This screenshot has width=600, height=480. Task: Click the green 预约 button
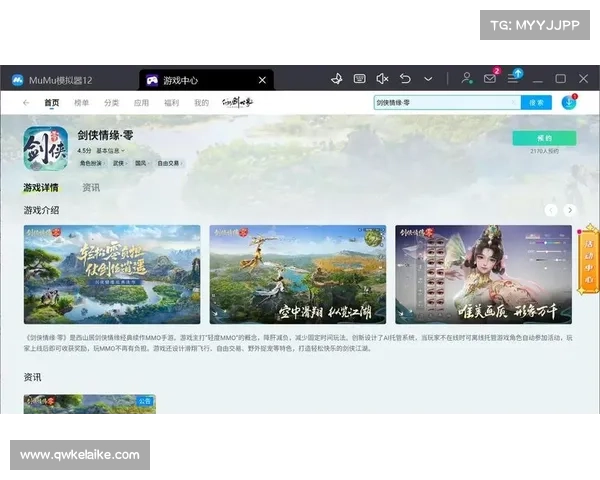544,138
